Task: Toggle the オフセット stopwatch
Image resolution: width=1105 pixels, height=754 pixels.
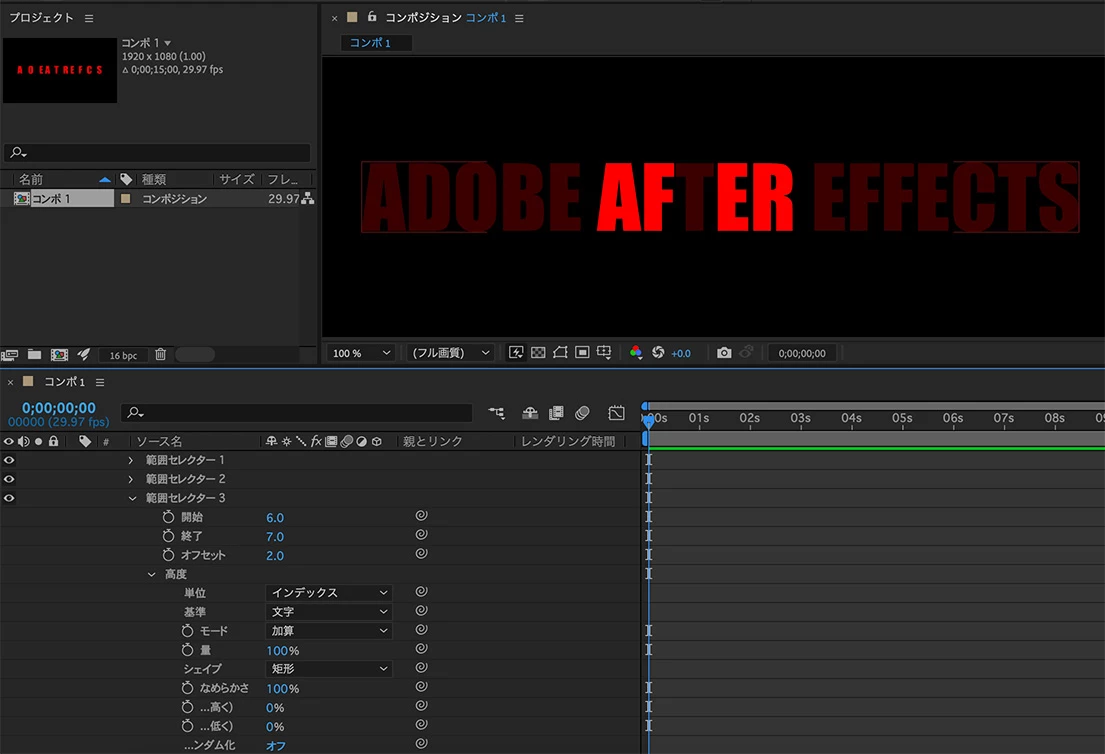Action: (168, 555)
